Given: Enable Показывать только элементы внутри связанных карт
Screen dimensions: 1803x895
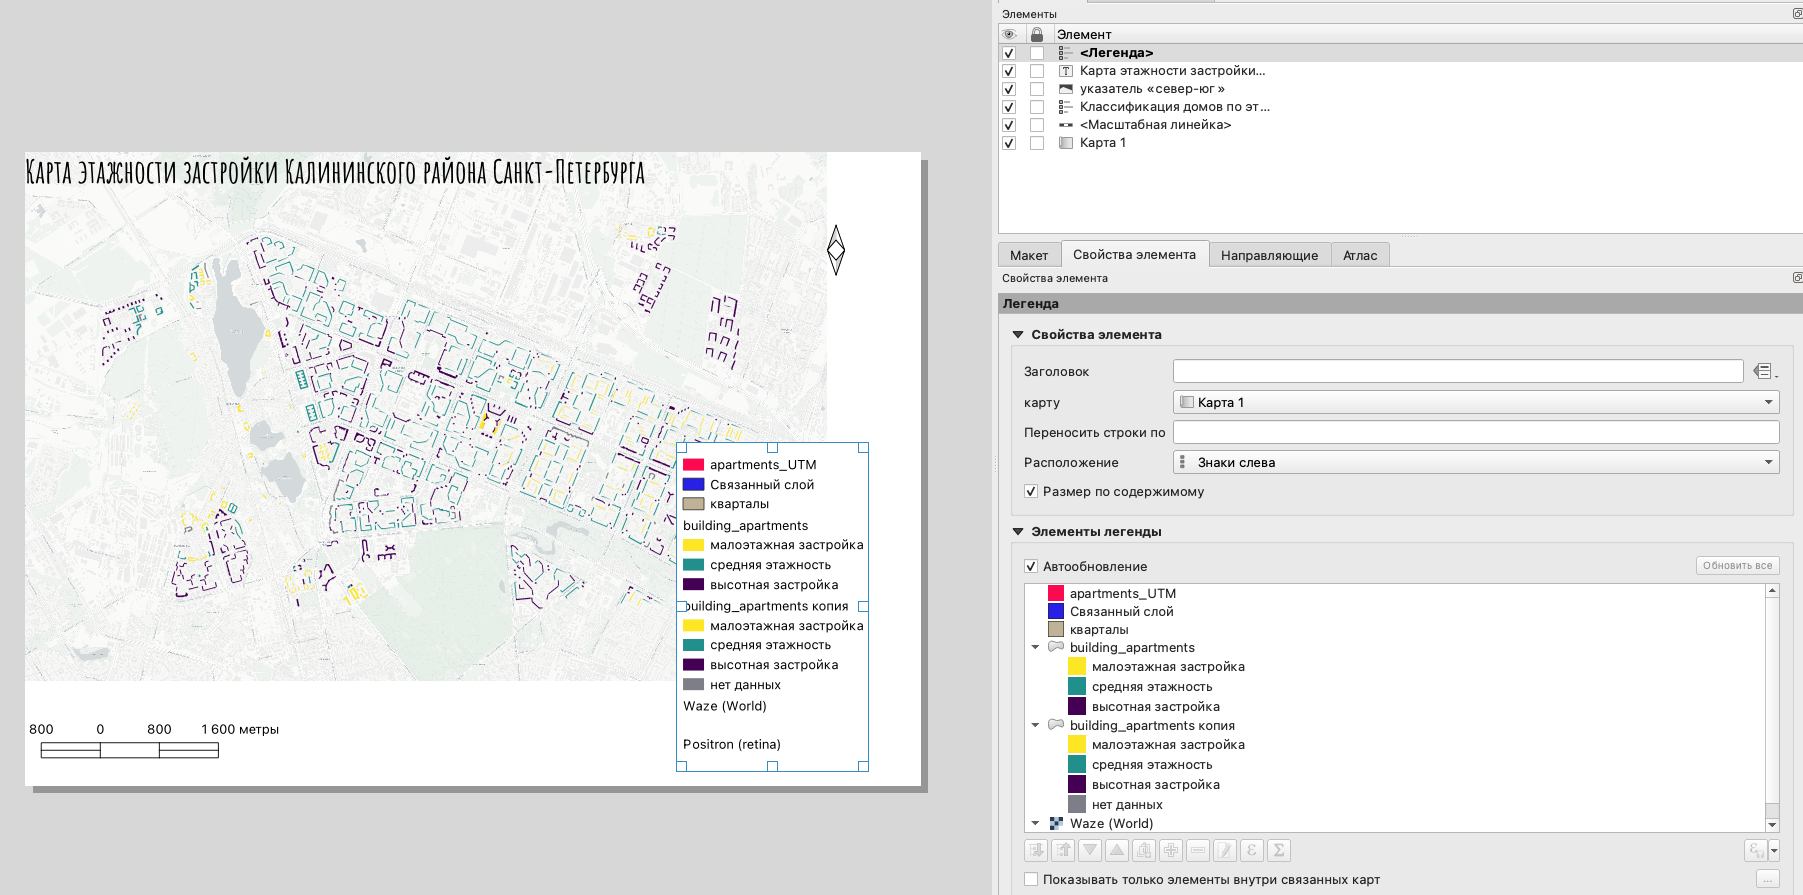Looking at the screenshot, I should click(1031, 879).
